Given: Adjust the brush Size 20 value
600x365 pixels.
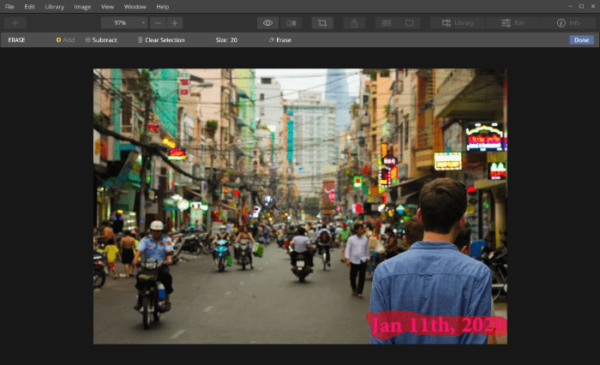Looking at the screenshot, I should point(227,40).
